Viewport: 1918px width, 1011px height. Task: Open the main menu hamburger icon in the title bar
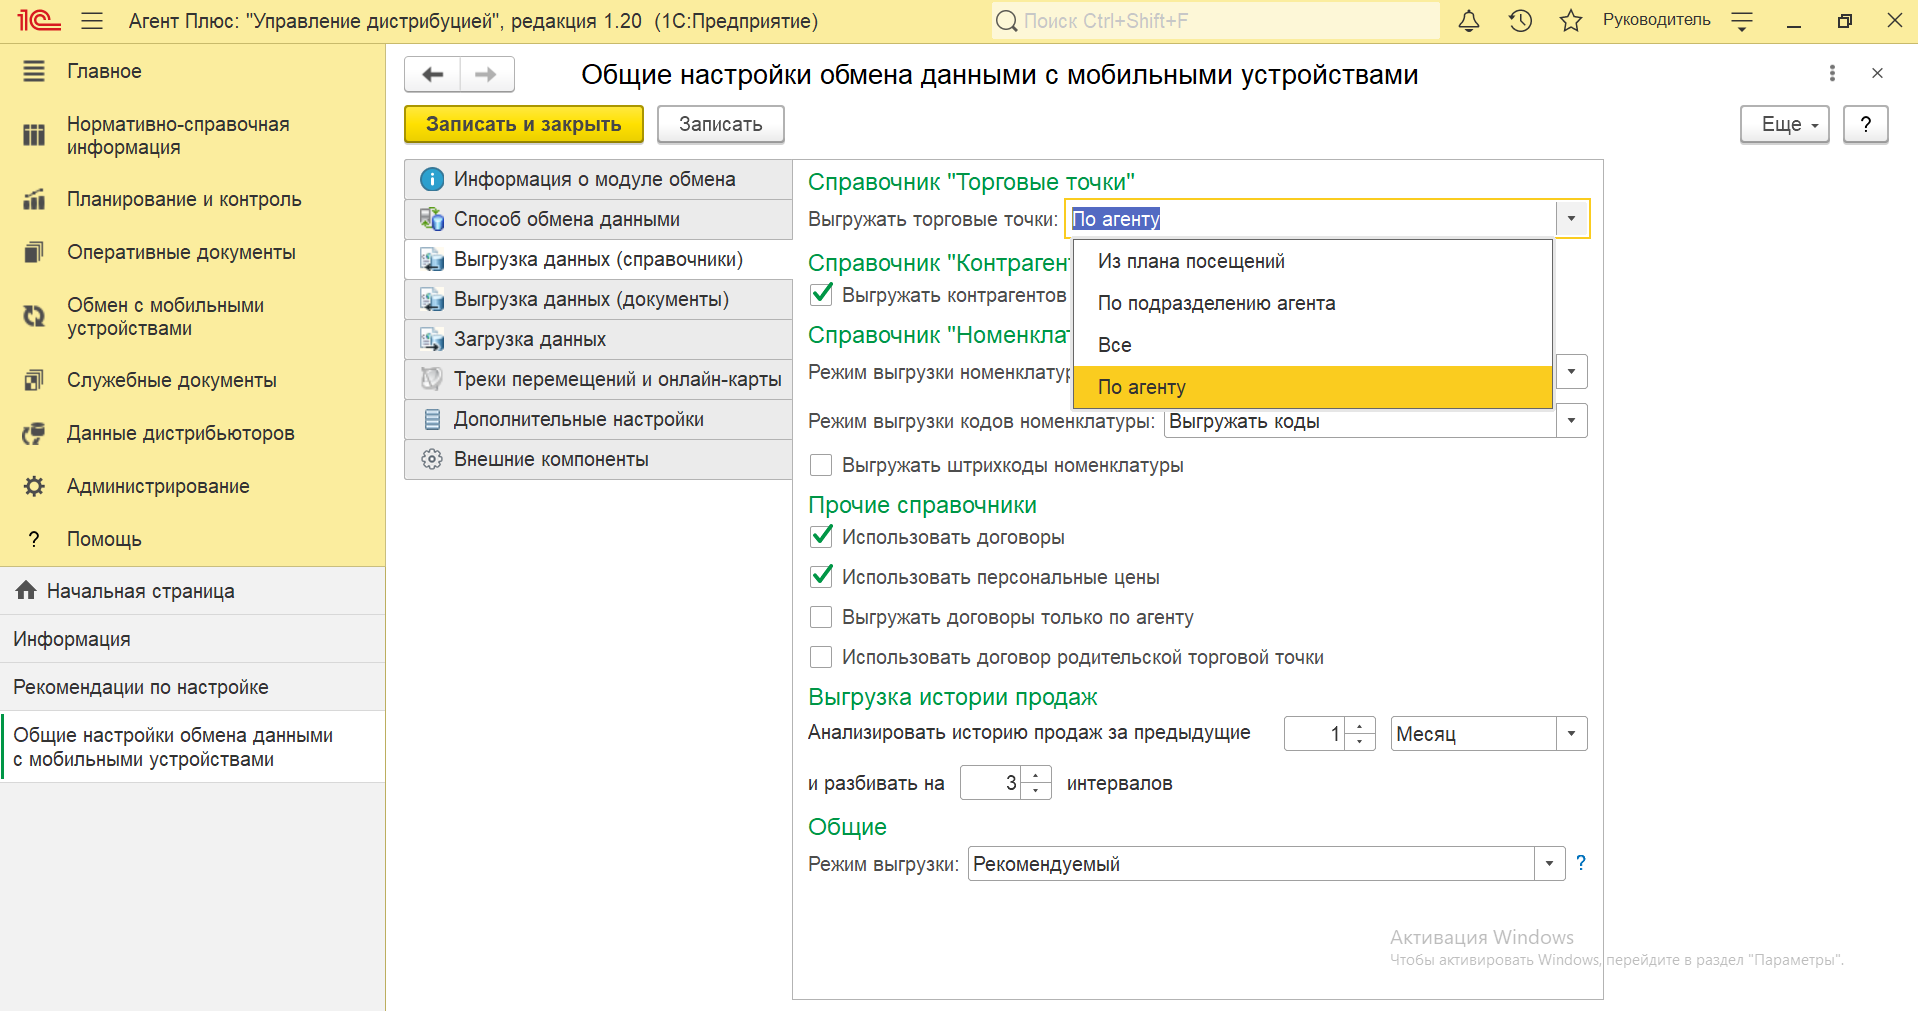pos(92,21)
